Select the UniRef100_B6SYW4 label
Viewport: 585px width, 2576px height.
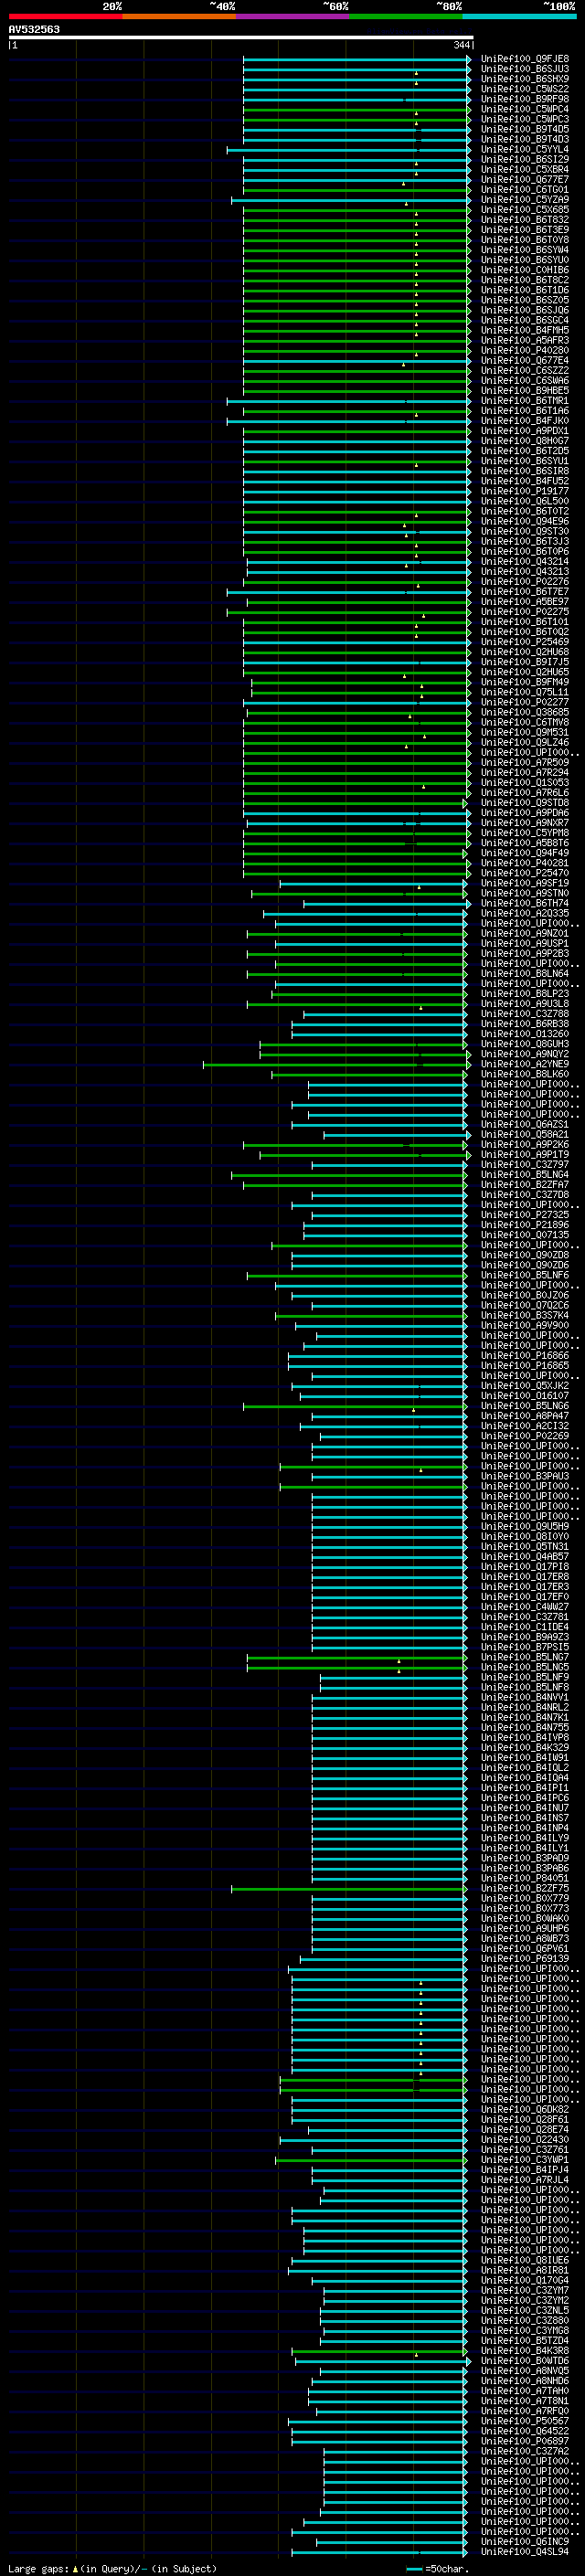pos(525,250)
